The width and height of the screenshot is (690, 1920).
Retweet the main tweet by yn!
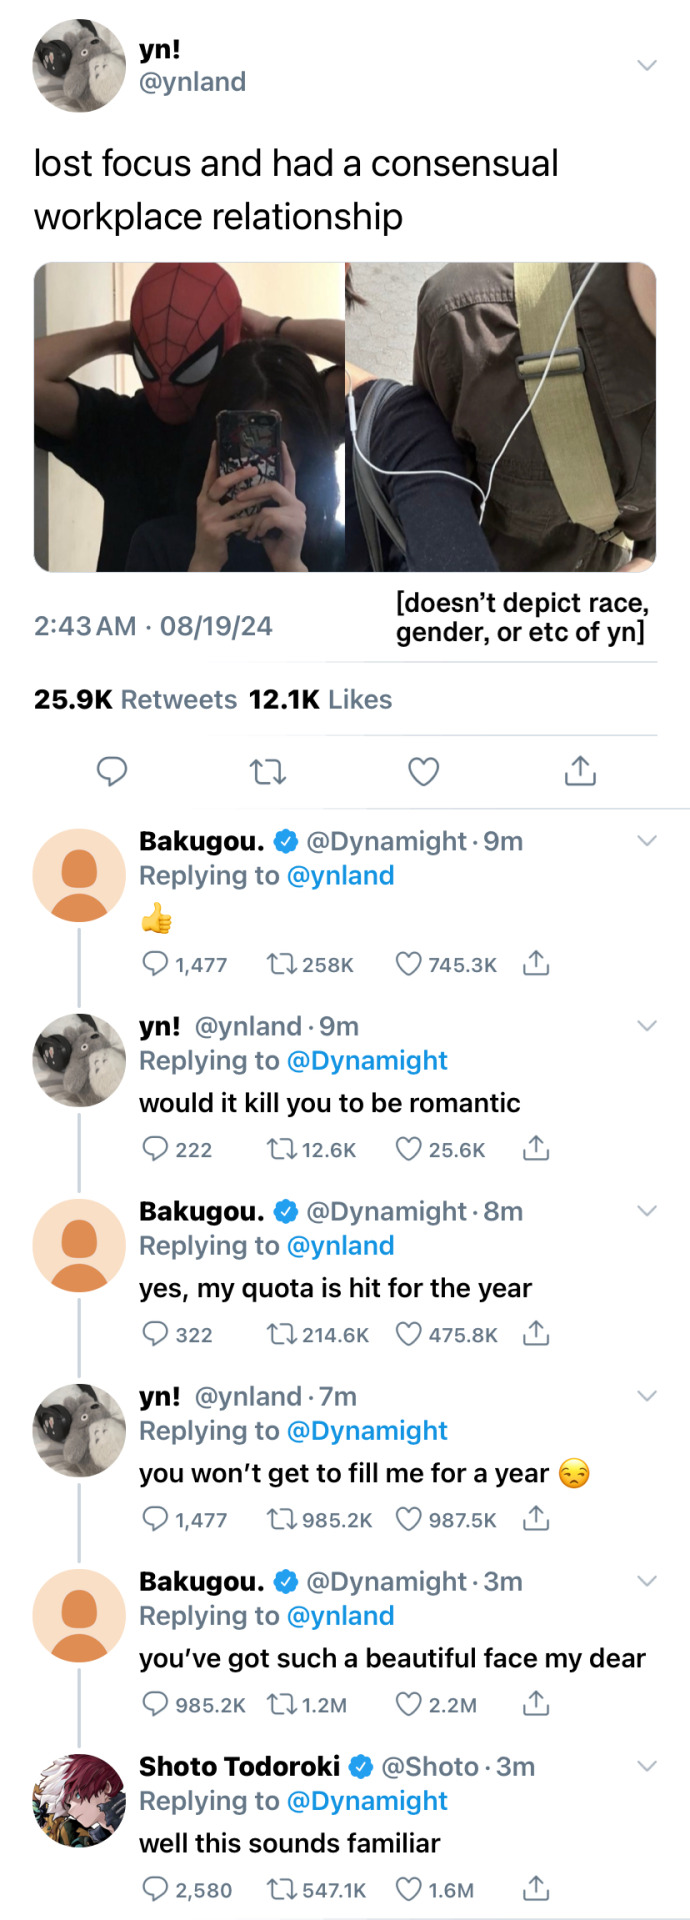pyautogui.click(x=267, y=771)
